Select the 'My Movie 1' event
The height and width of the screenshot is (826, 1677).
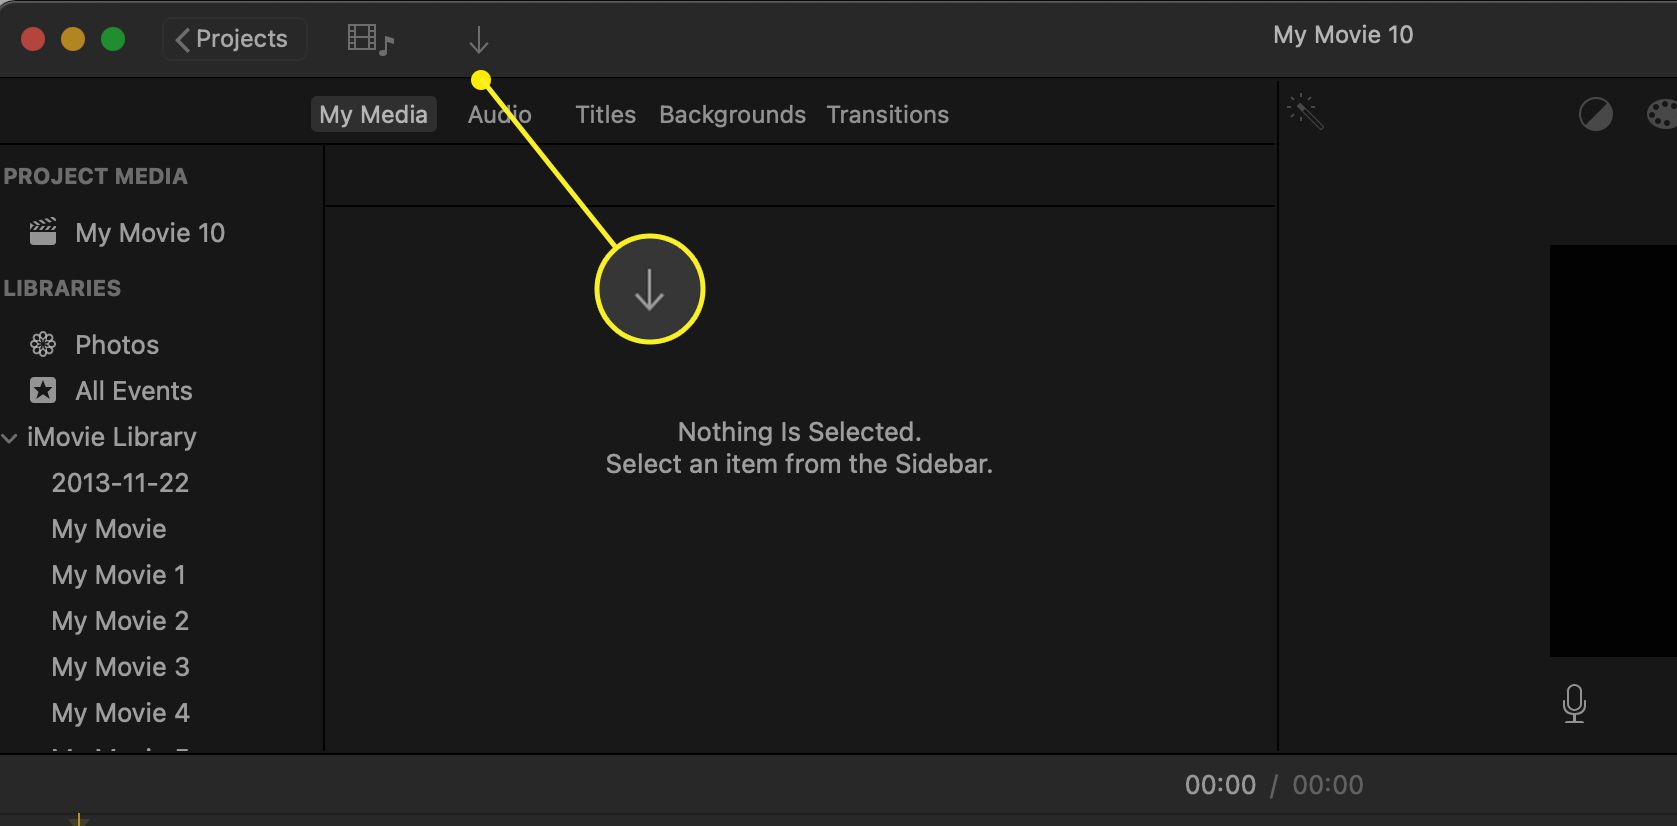[x=118, y=575]
